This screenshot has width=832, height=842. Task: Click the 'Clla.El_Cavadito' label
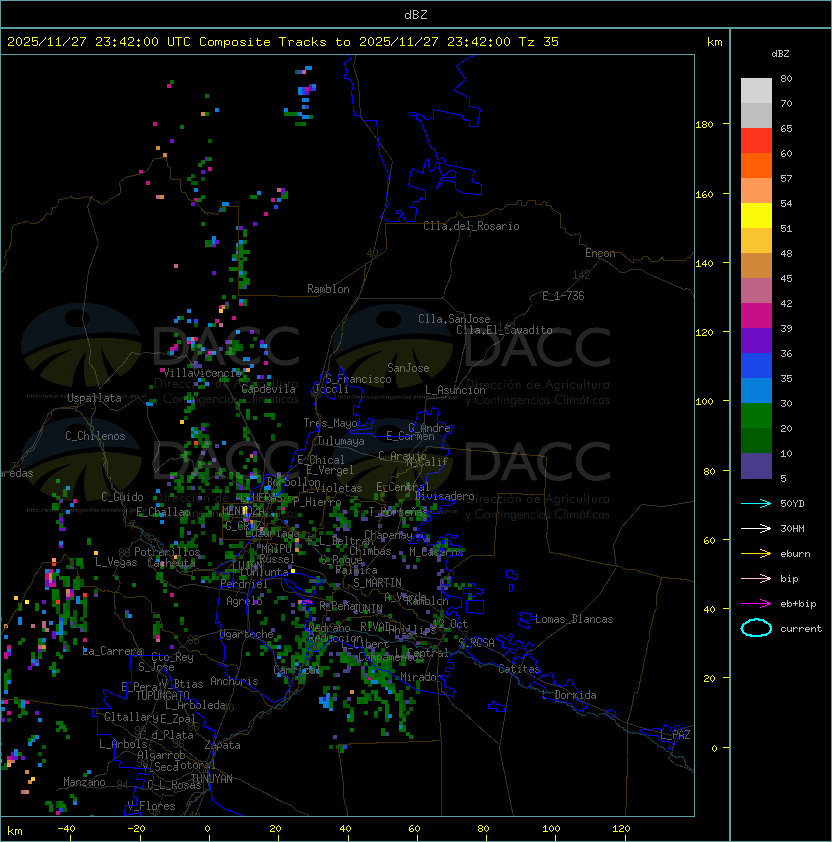504,330
